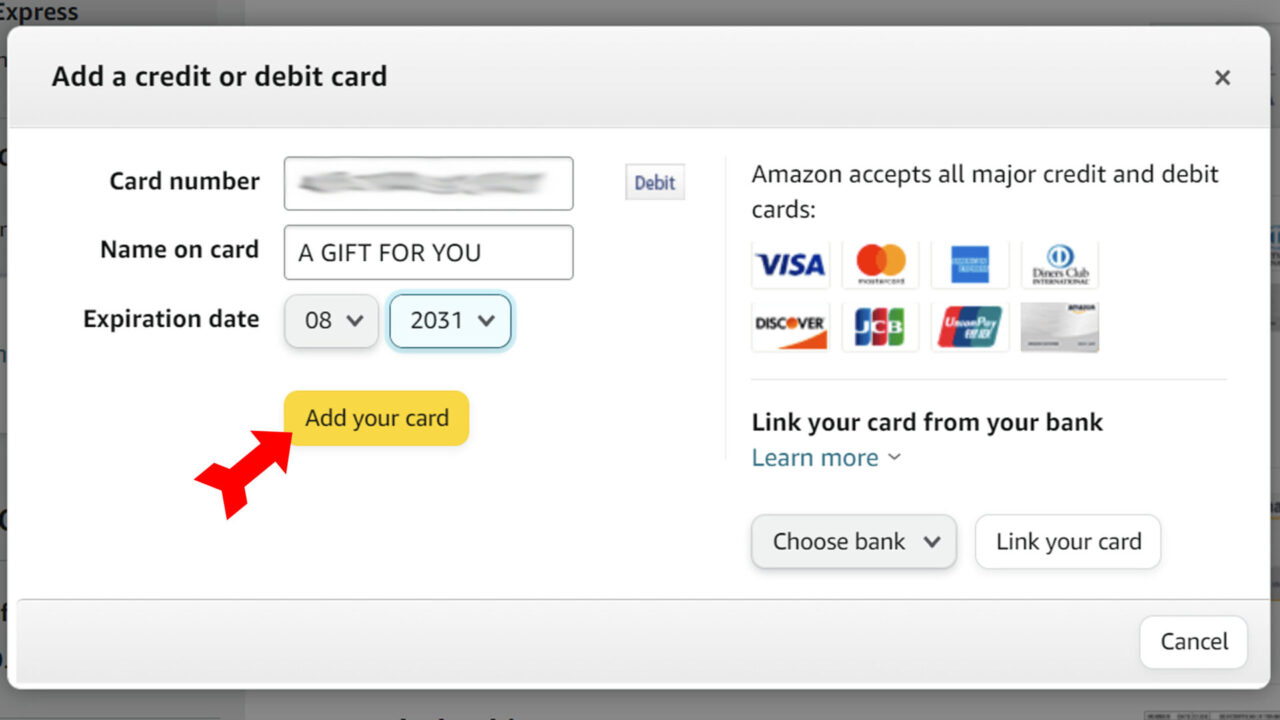Click the Visa card icon
The height and width of the screenshot is (720, 1280).
[x=790, y=264]
